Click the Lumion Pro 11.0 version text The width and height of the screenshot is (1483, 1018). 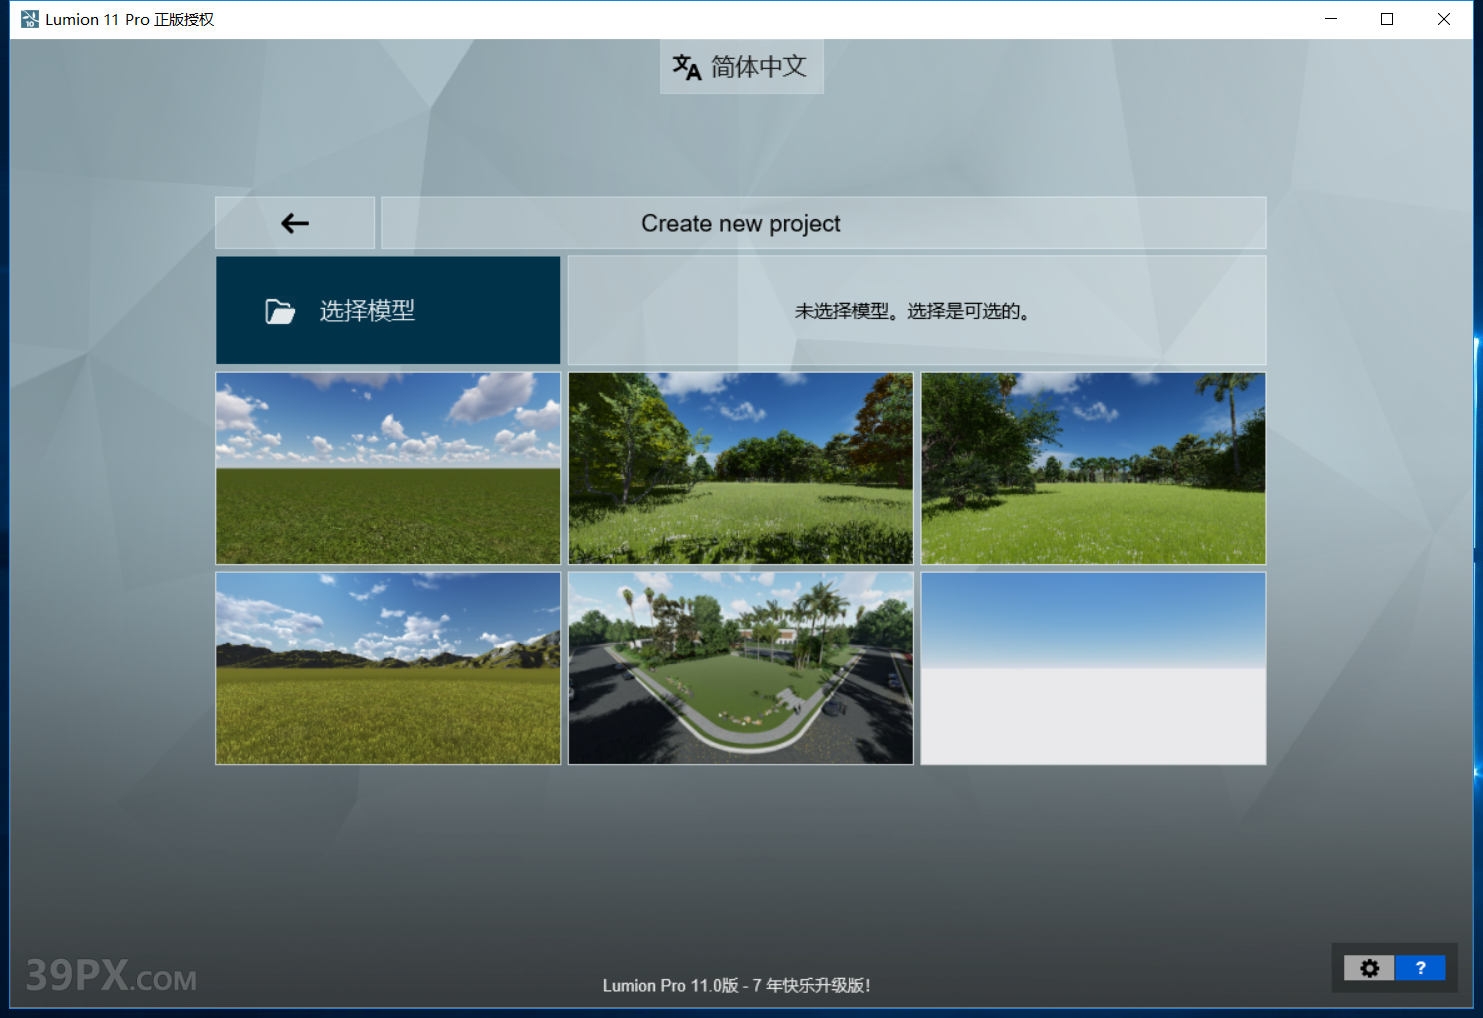tap(736, 986)
